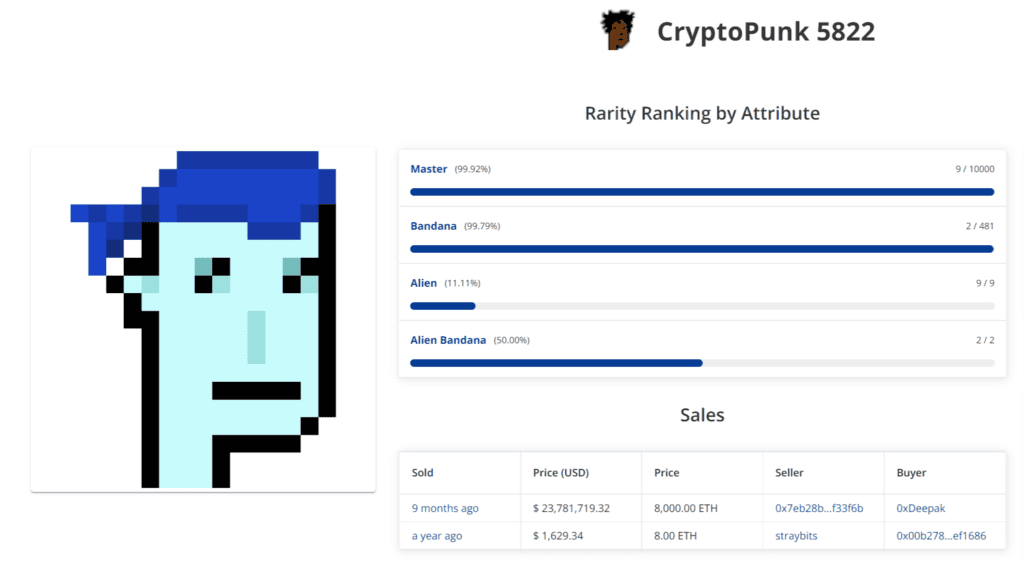The image size is (1024, 562).
Task: Click the Seller column header
Action: [x=789, y=473]
